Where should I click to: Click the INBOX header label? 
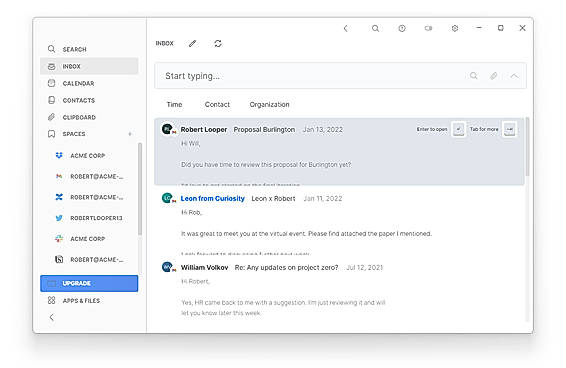click(x=164, y=44)
